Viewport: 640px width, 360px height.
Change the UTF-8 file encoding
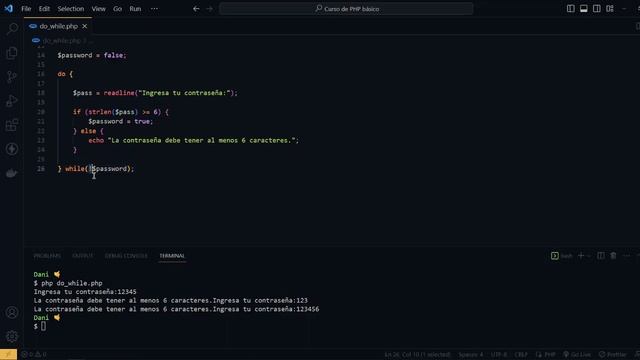(x=499, y=354)
